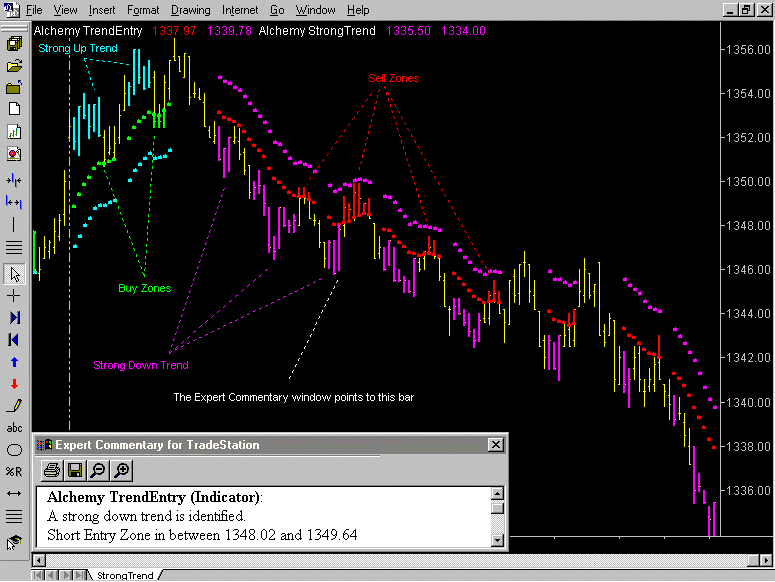Select the vertical line drawing tool

14,225
